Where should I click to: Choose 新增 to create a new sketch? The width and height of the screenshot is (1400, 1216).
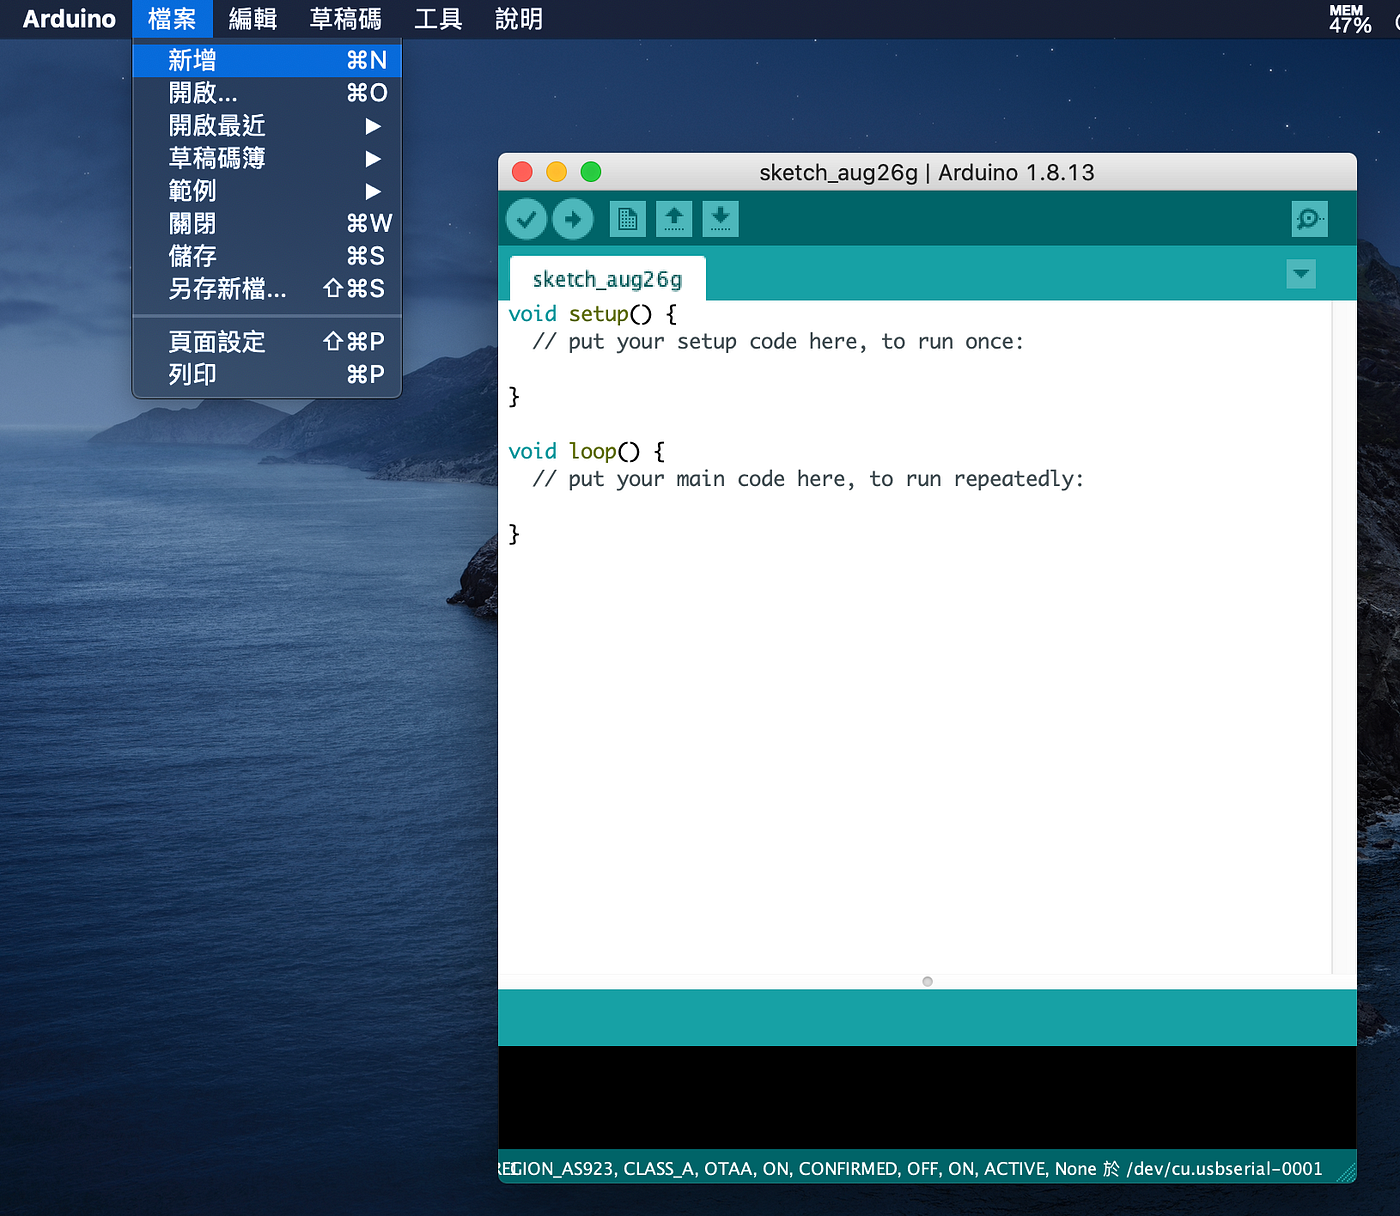pyautogui.click(x=192, y=60)
